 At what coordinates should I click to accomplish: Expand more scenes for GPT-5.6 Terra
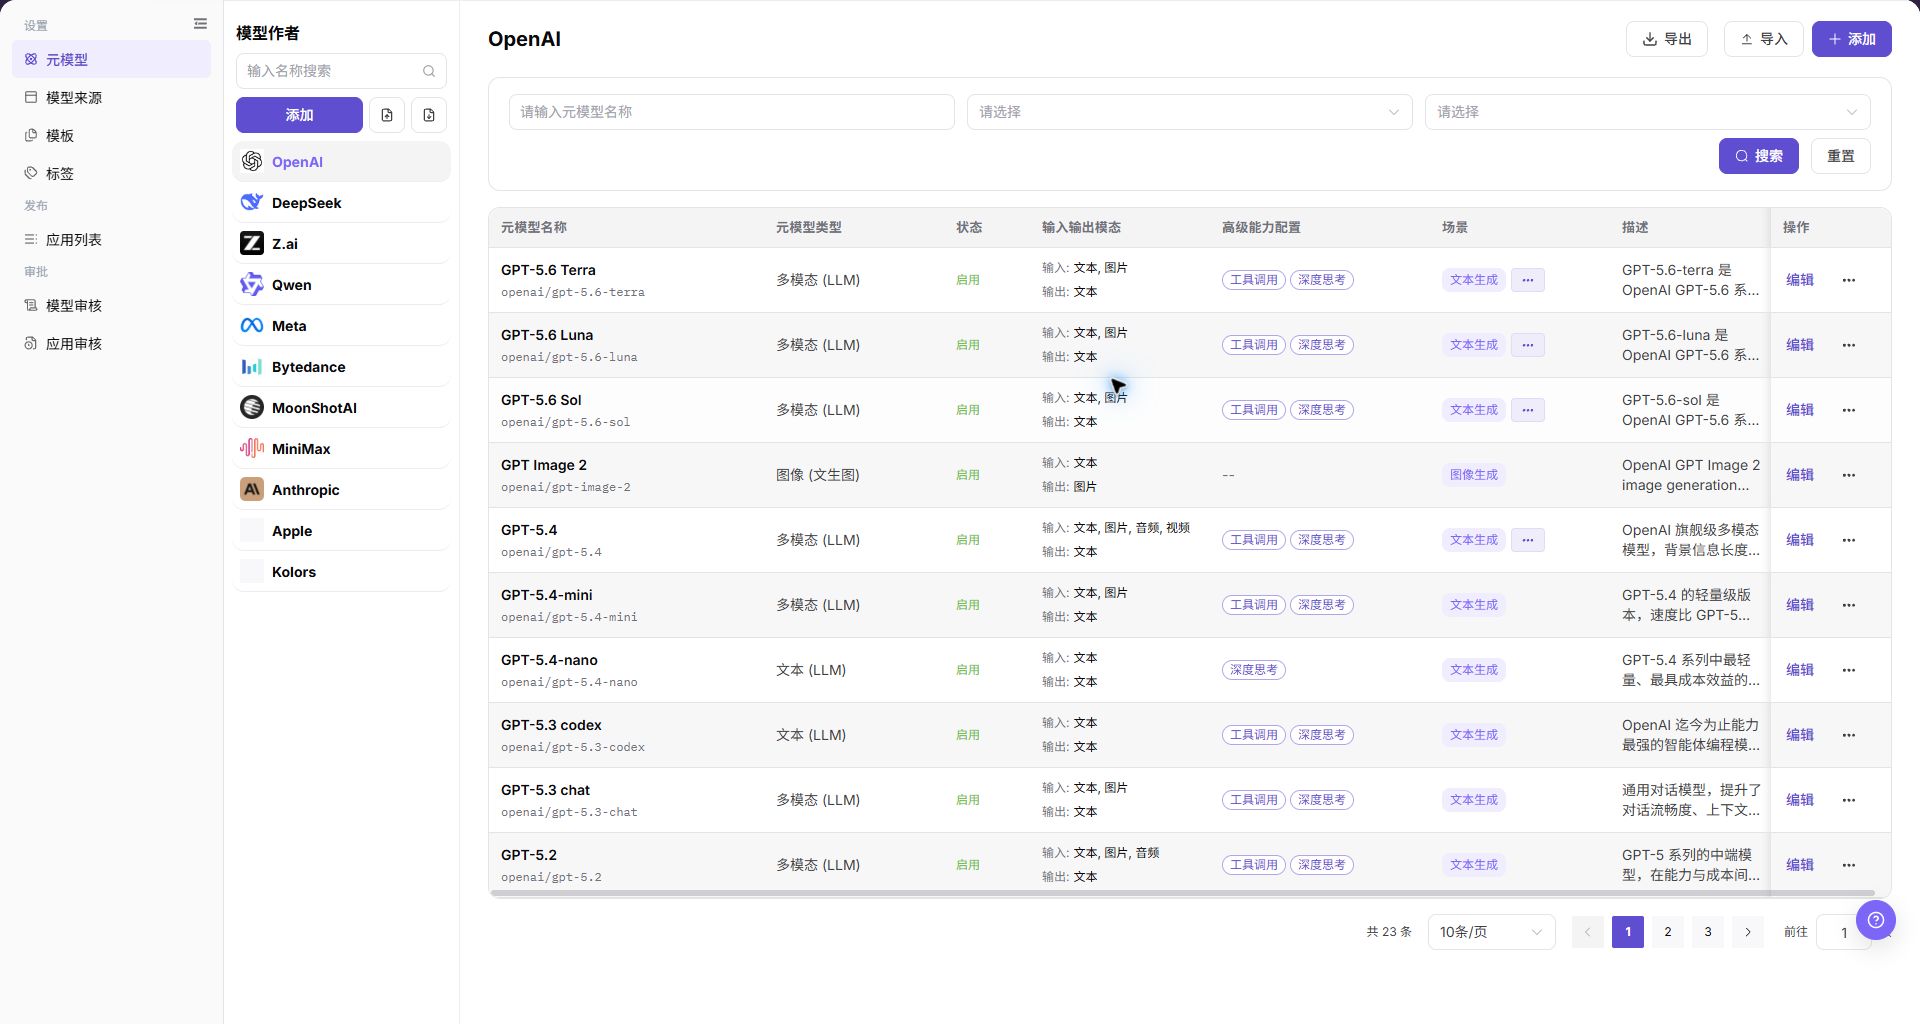1528,280
